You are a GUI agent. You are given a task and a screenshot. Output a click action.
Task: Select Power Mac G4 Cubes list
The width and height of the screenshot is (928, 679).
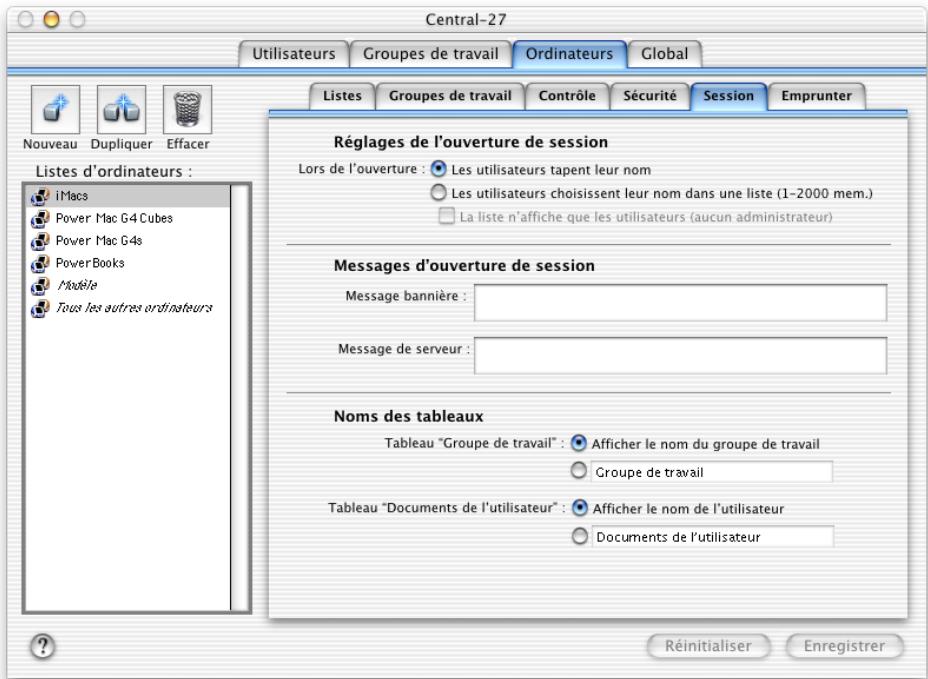(x=128, y=218)
